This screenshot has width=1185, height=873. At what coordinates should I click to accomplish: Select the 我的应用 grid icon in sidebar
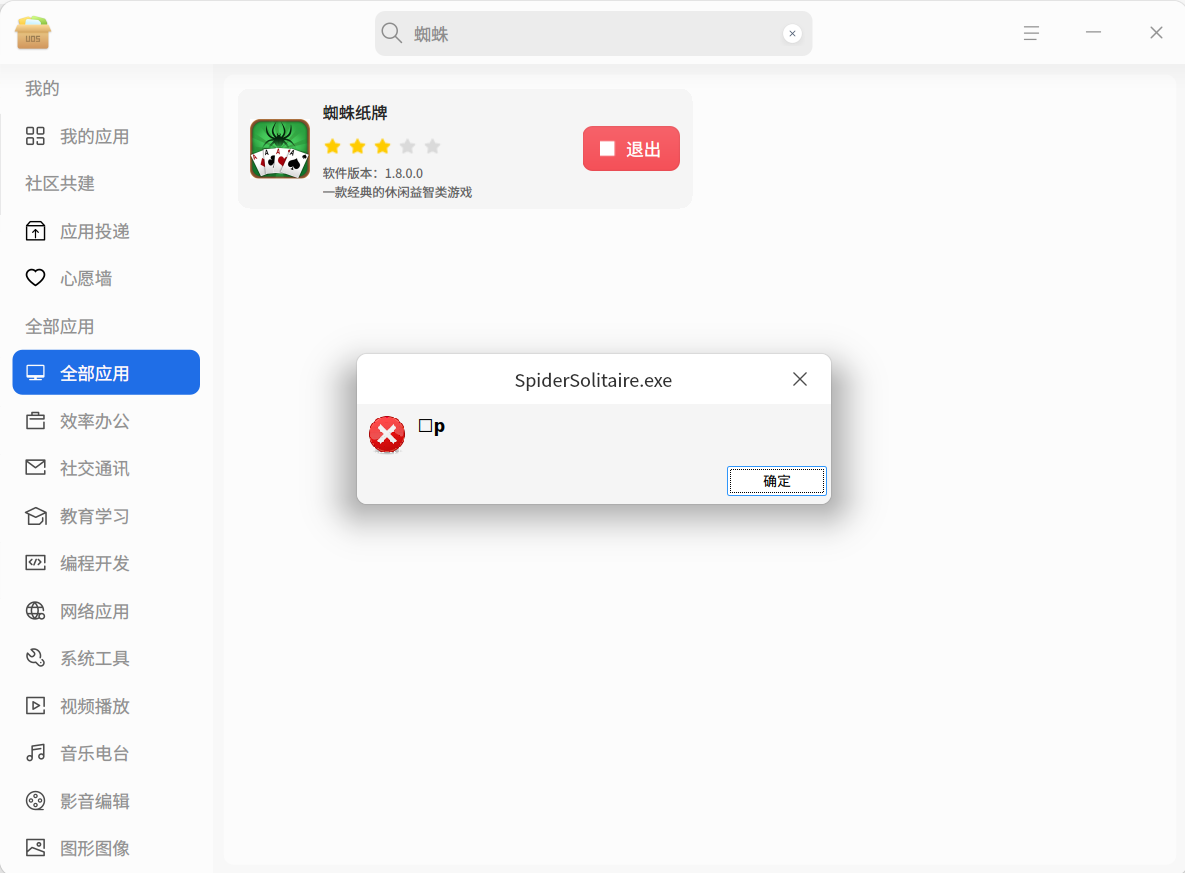35,136
